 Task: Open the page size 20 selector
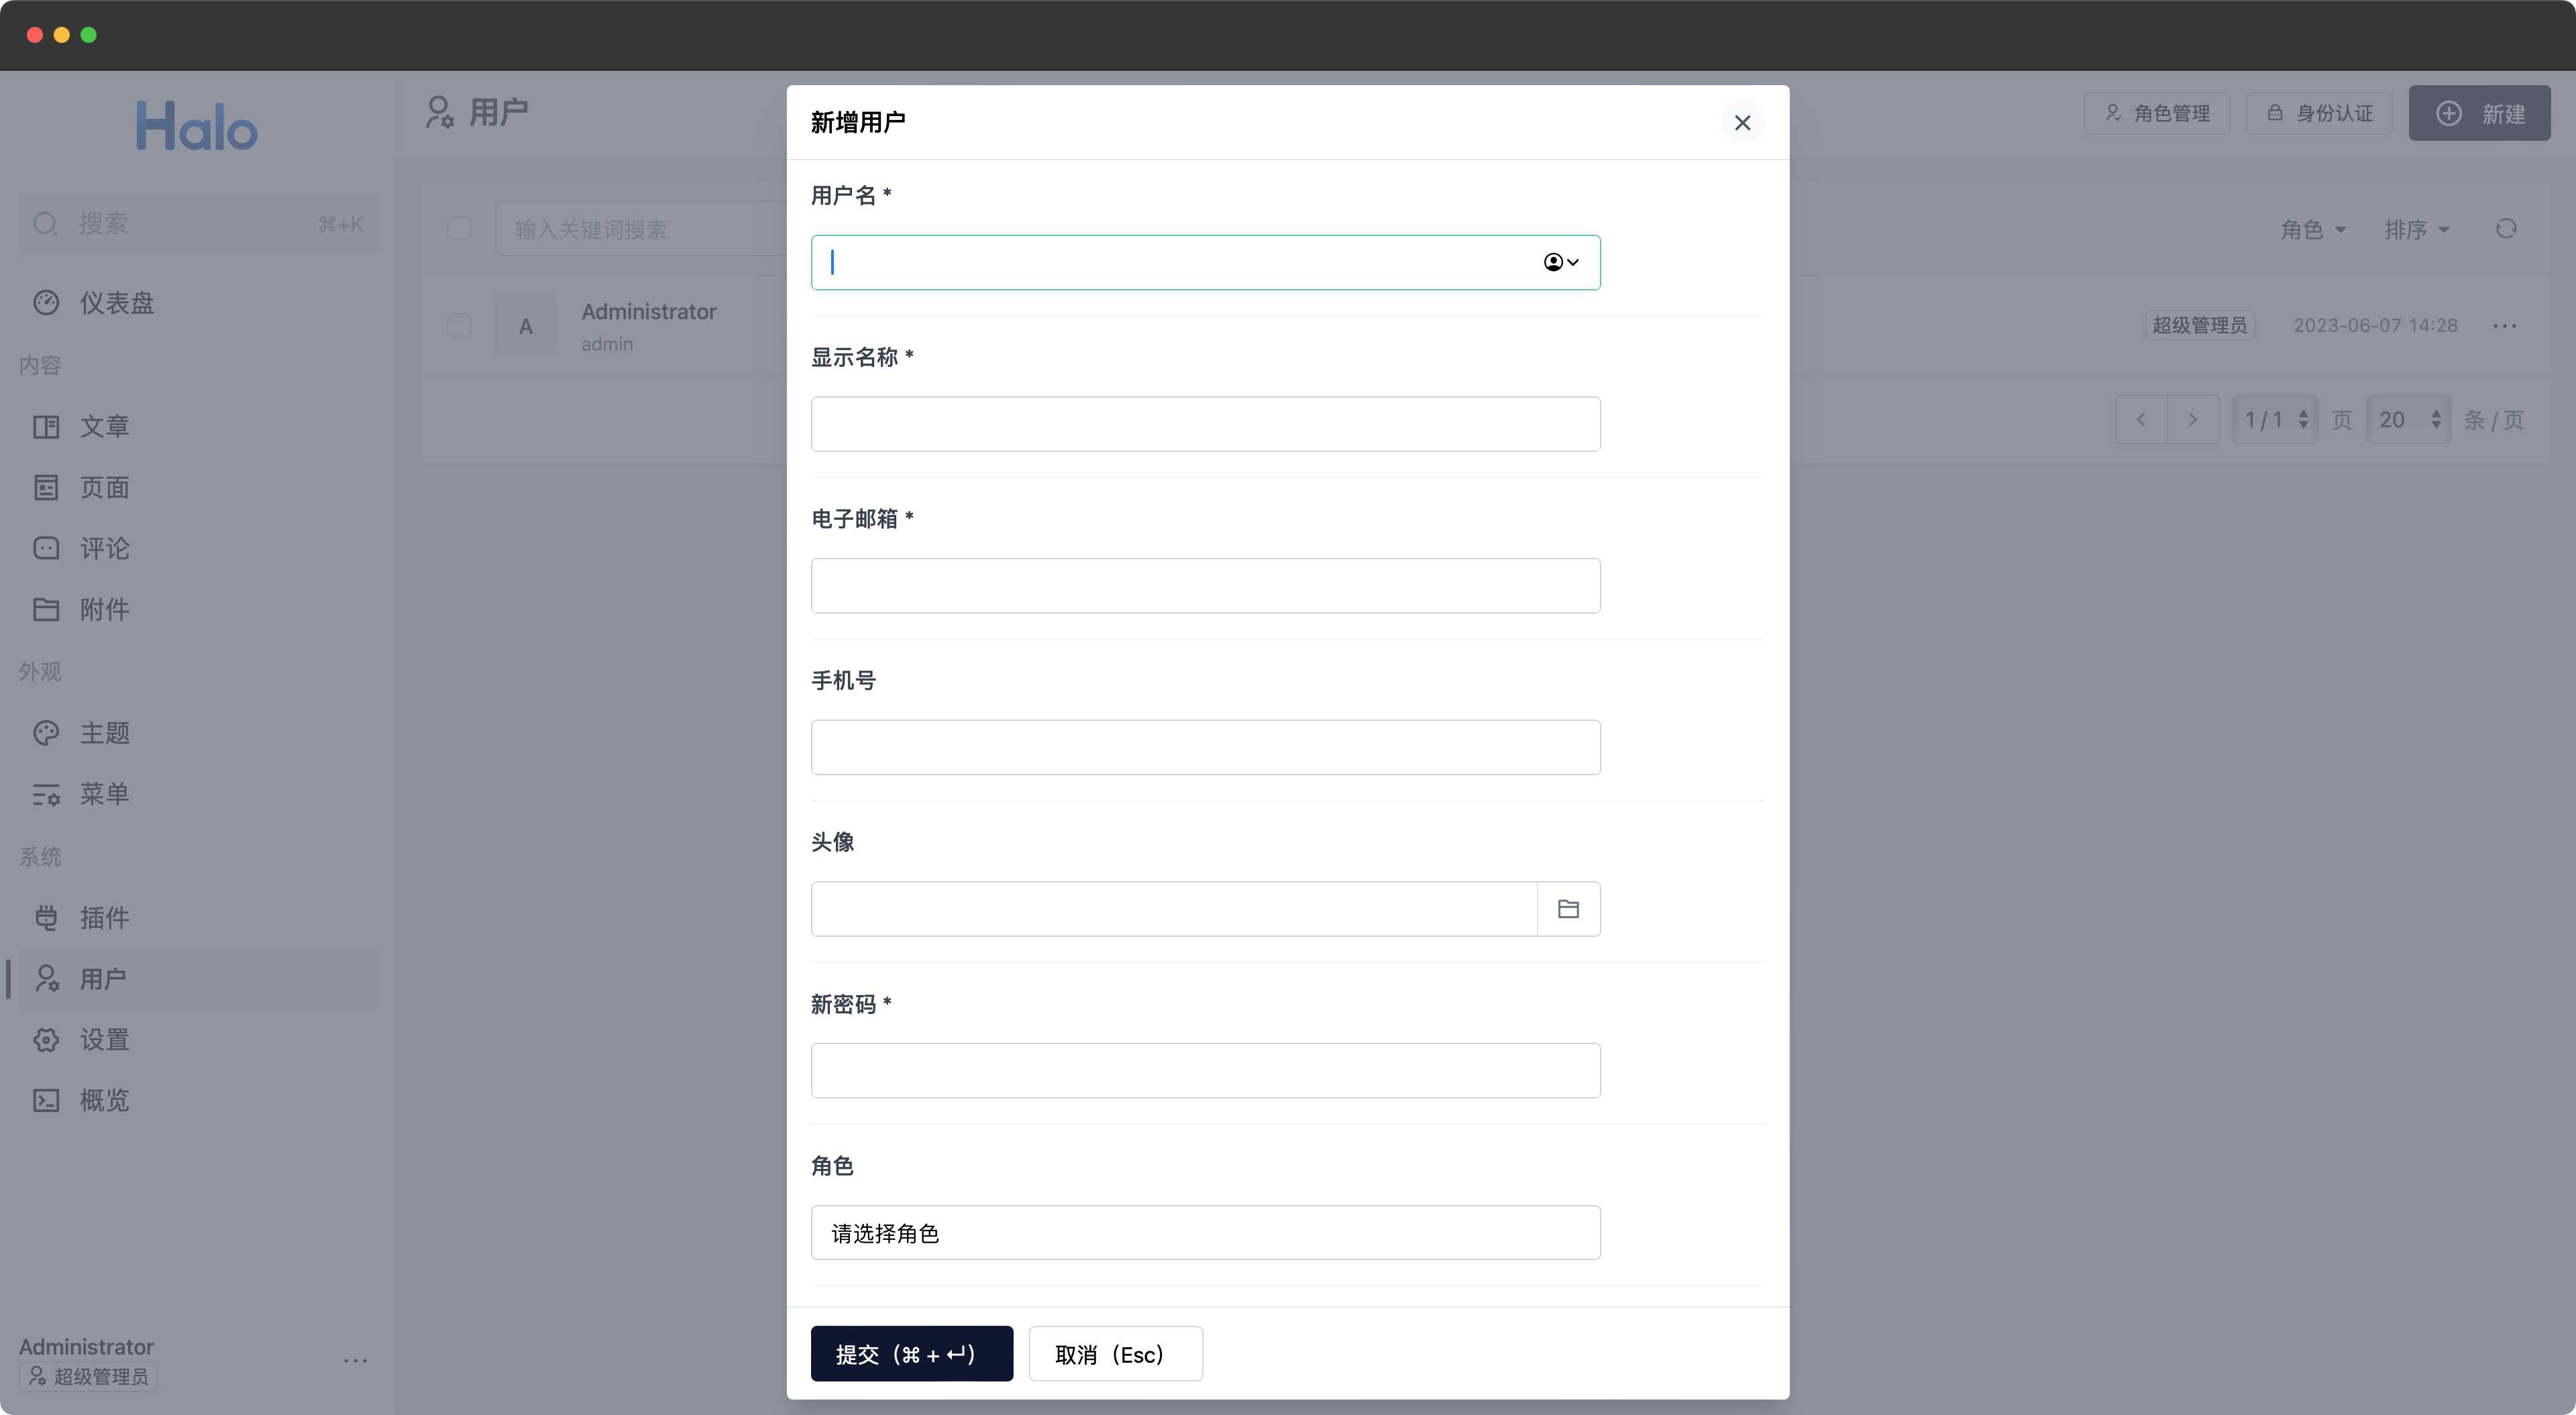coord(2408,420)
